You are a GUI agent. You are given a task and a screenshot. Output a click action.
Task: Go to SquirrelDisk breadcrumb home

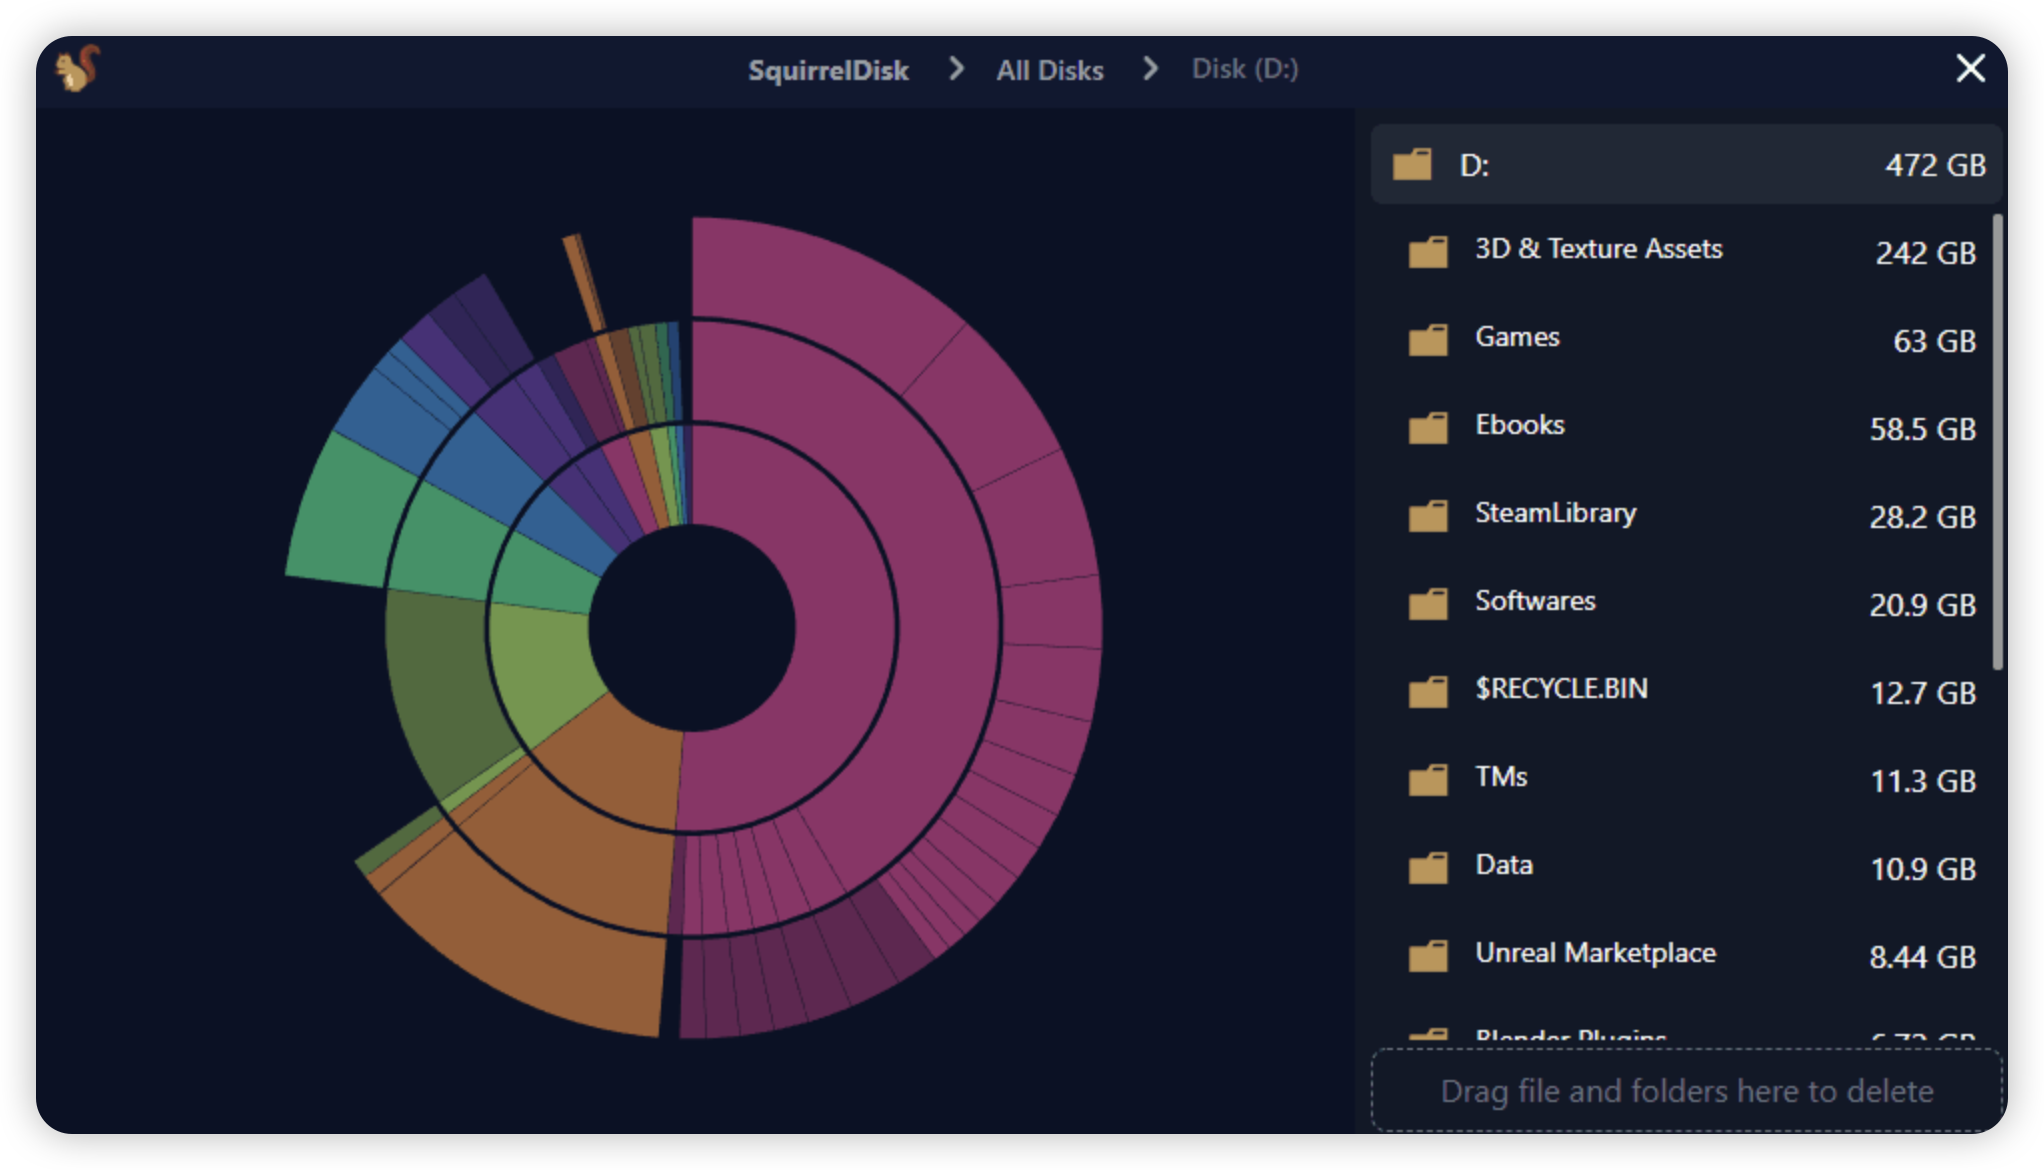click(828, 70)
